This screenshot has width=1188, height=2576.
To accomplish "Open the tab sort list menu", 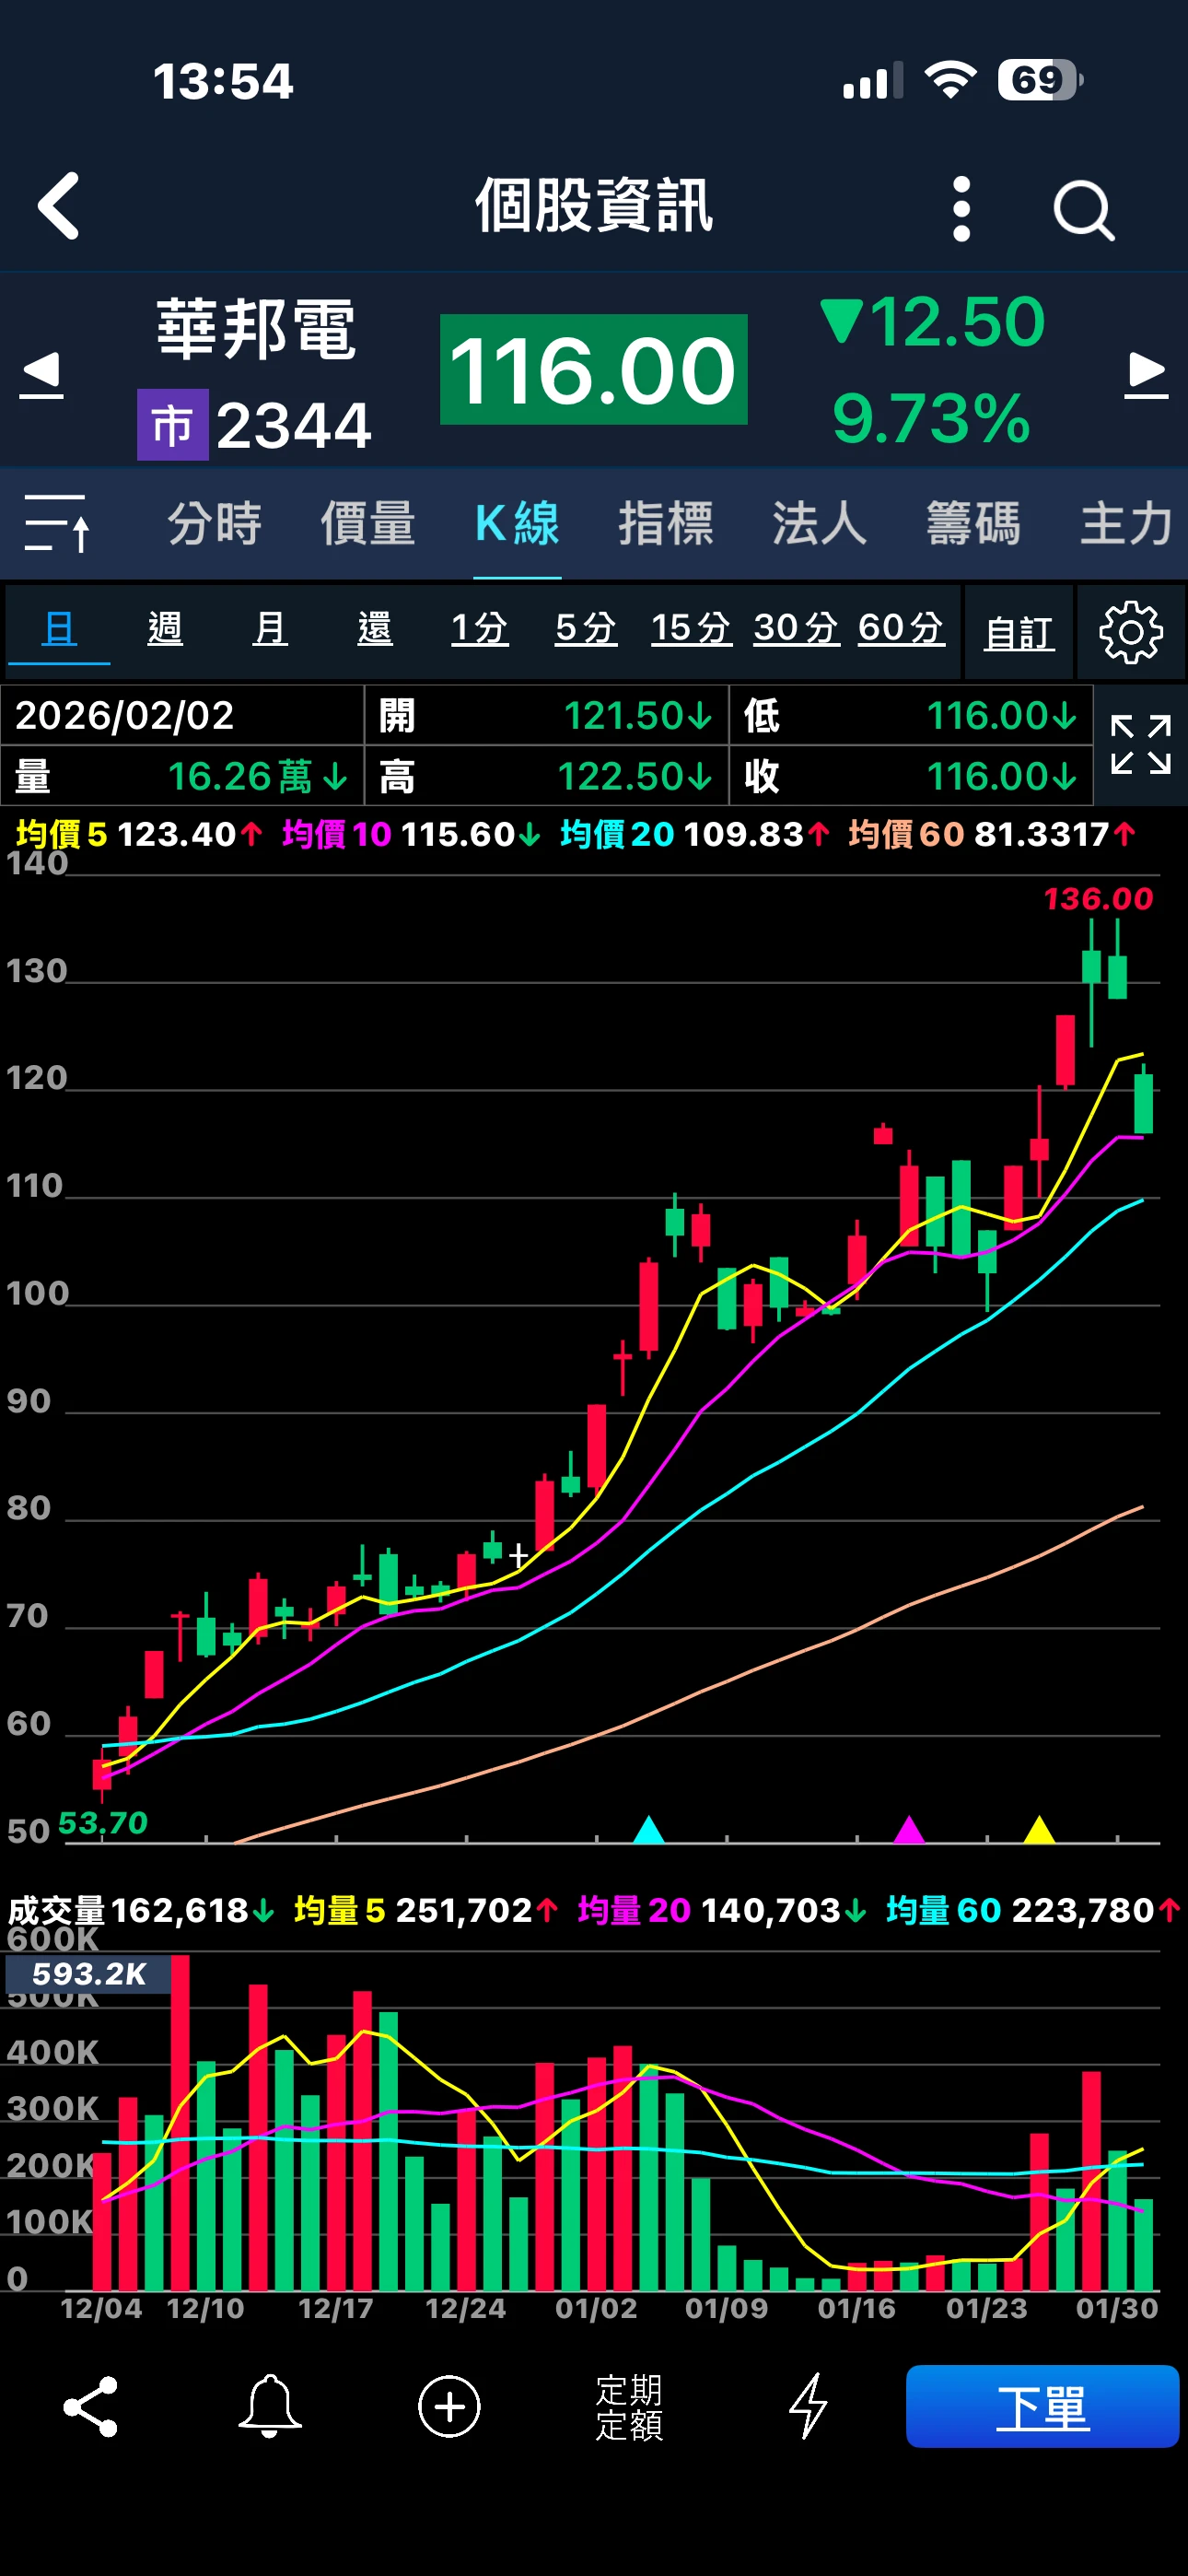I will [57, 523].
